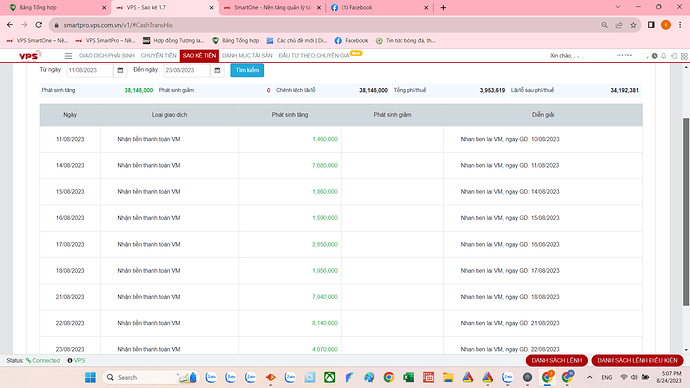Click the Diễn giải column header

[x=543, y=115]
